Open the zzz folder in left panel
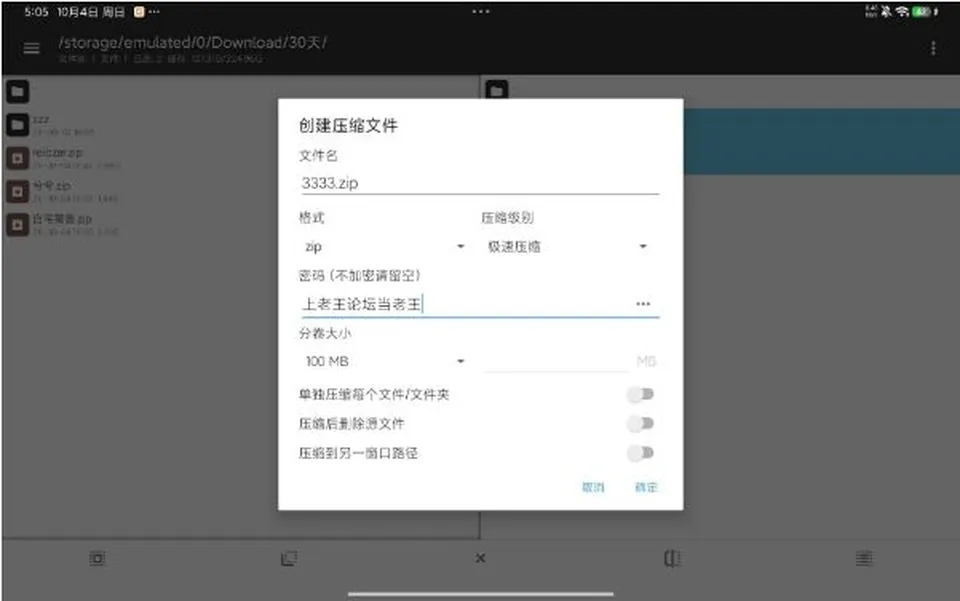The height and width of the screenshot is (601, 960). pos(18,125)
